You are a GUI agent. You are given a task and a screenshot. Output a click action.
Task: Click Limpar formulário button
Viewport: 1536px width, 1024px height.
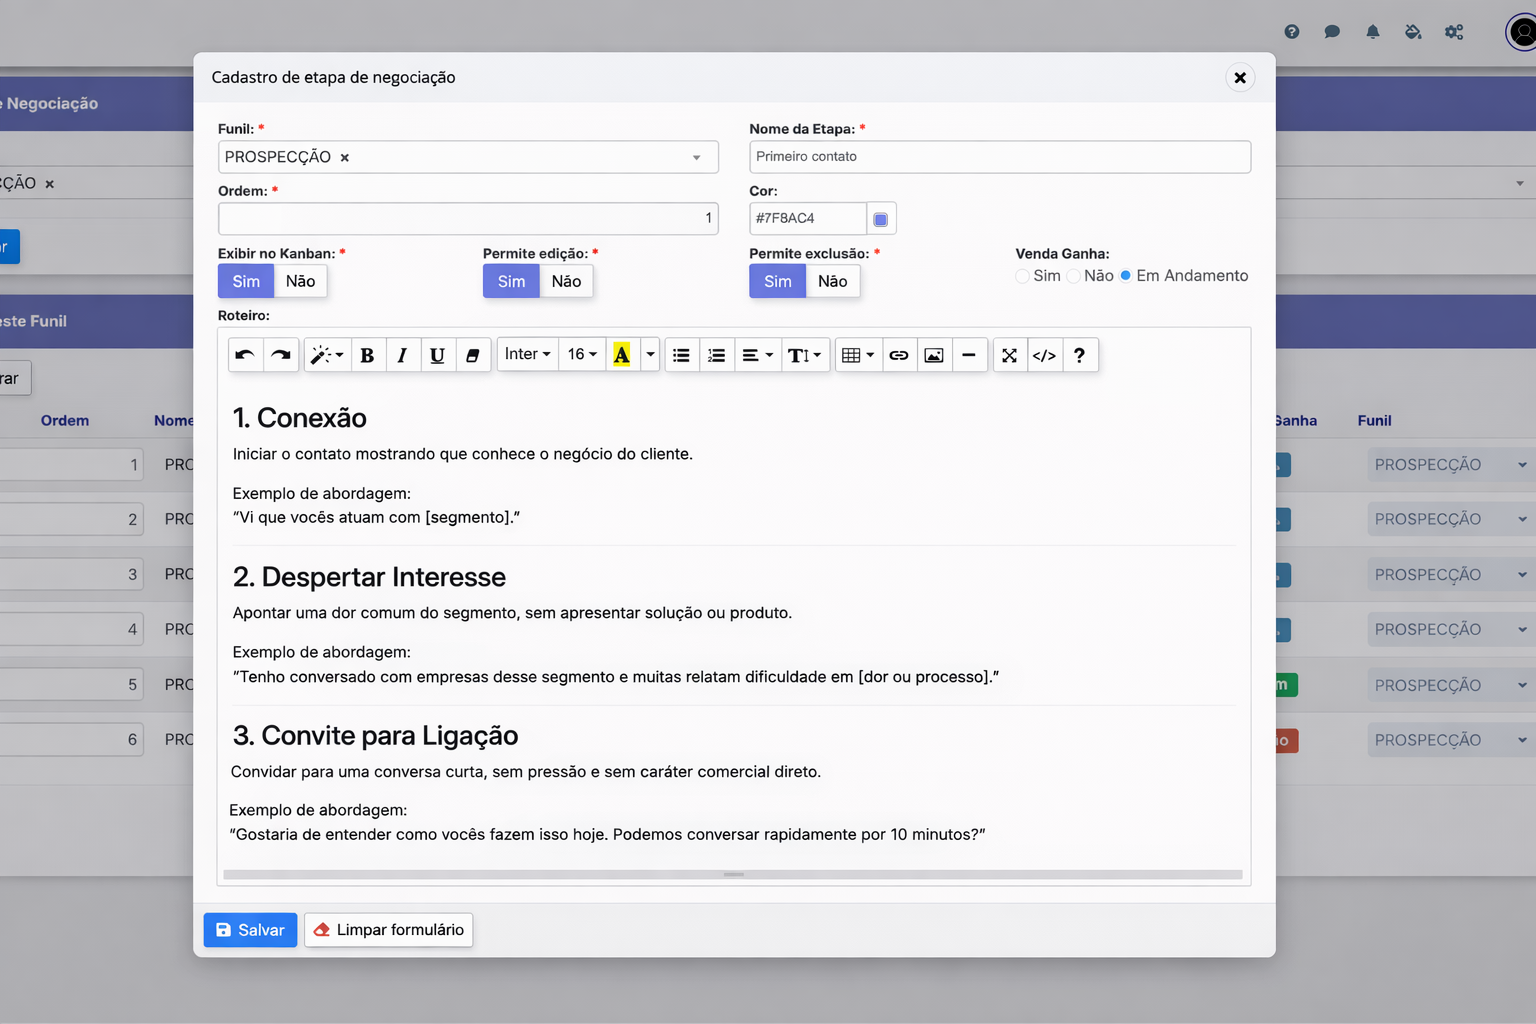pyautogui.click(x=389, y=930)
